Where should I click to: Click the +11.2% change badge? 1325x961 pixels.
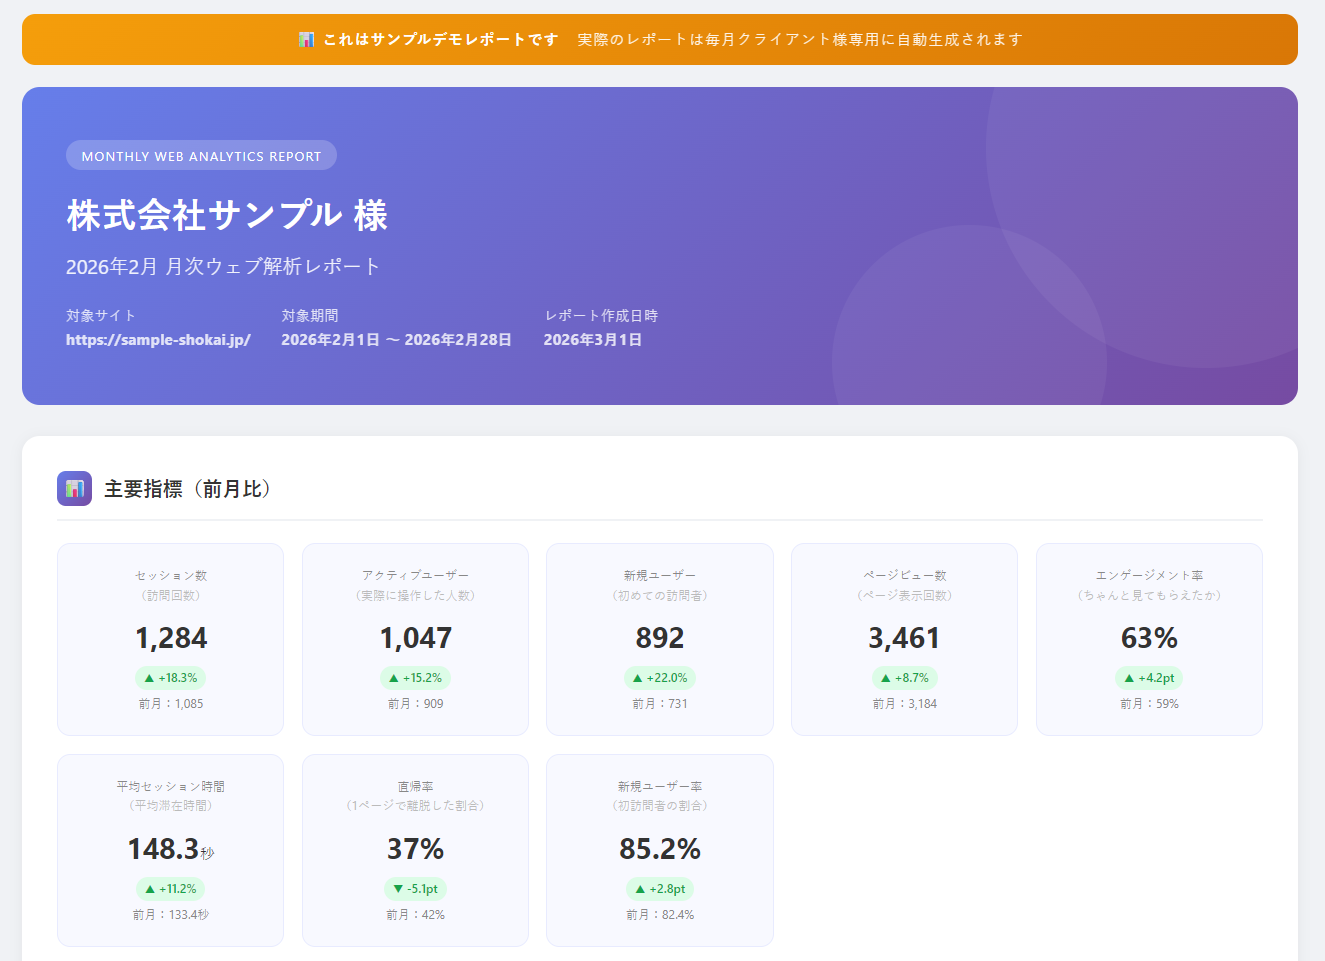[170, 889]
